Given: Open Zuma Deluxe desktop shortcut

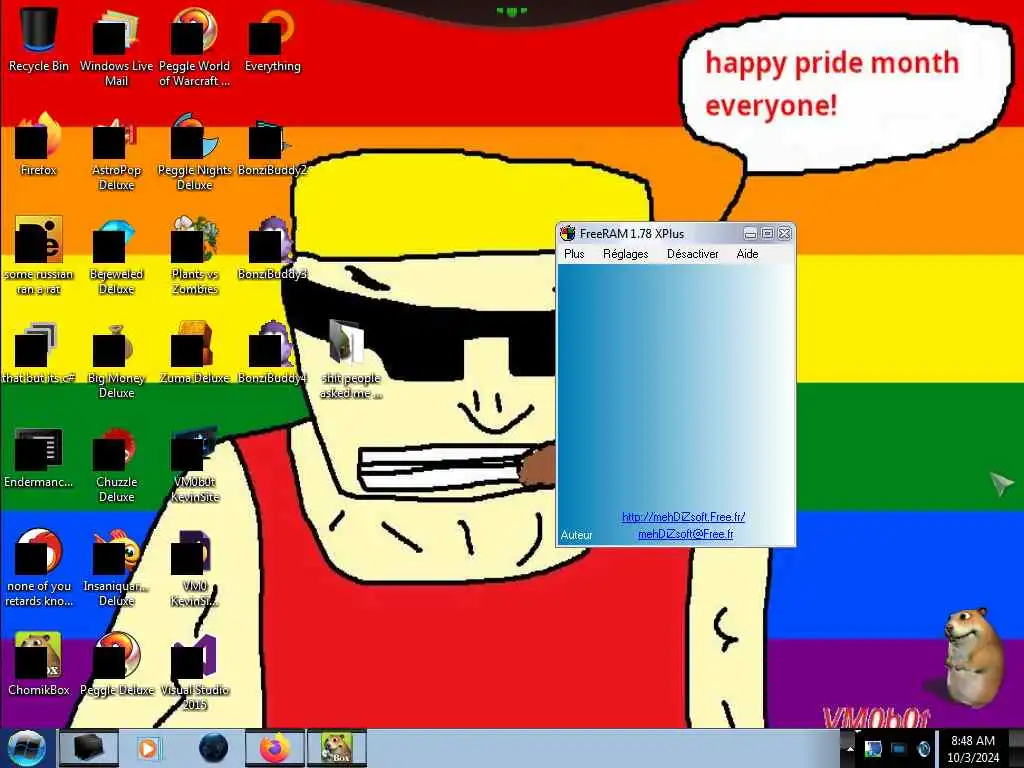Looking at the screenshot, I should pyautogui.click(x=194, y=351).
